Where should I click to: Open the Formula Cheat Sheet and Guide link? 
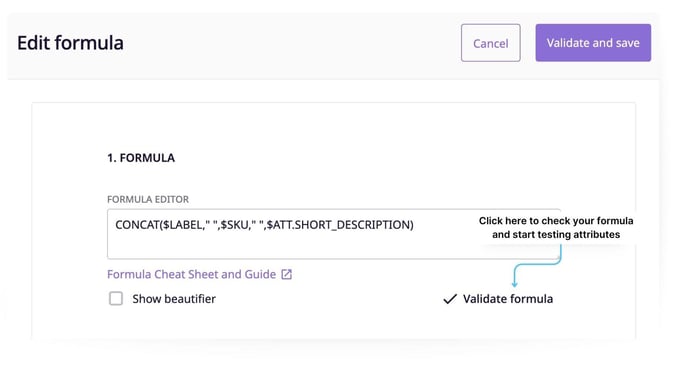click(191, 274)
